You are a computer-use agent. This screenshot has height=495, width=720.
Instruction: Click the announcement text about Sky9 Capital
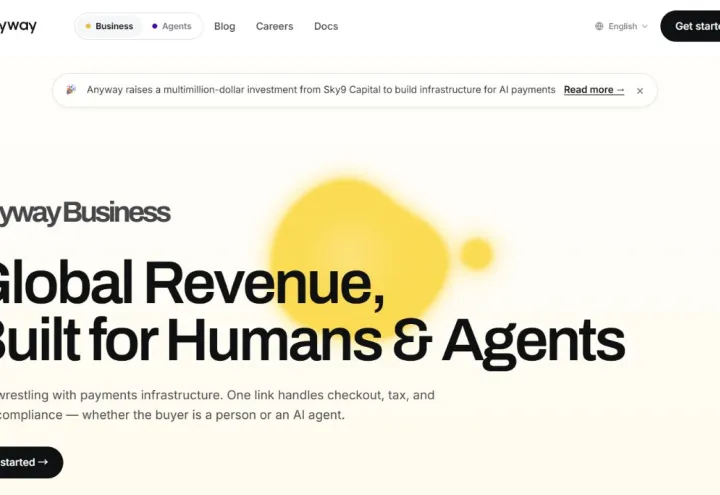click(321, 90)
